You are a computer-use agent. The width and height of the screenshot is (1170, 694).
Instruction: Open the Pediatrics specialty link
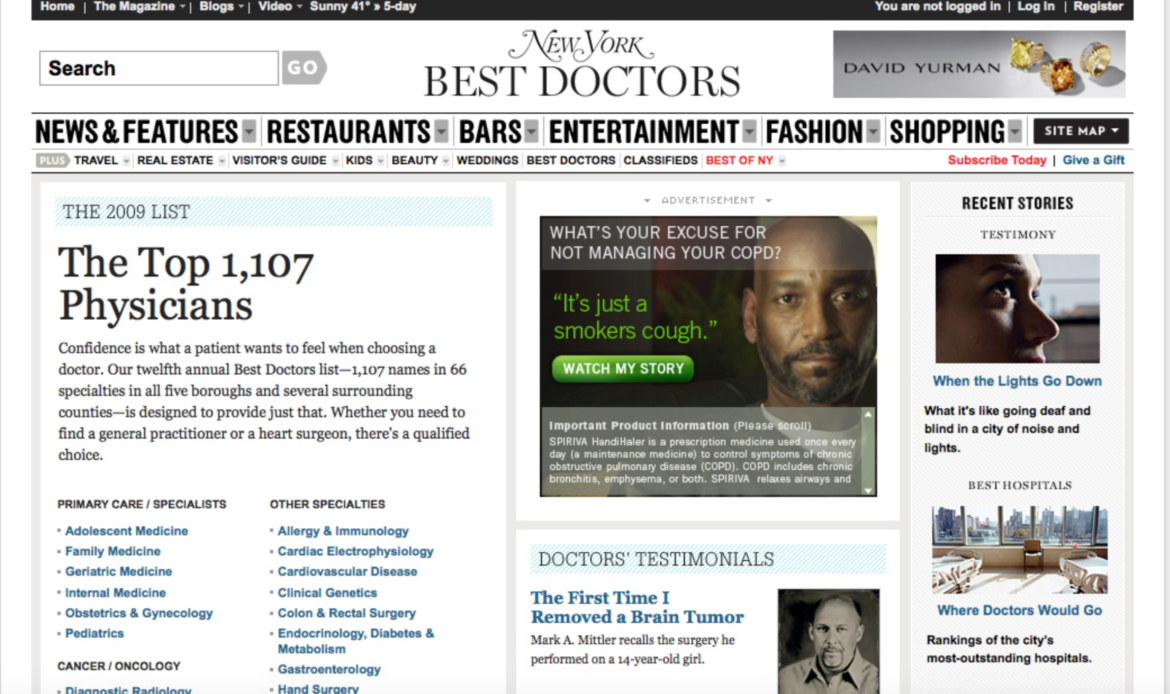coord(95,634)
